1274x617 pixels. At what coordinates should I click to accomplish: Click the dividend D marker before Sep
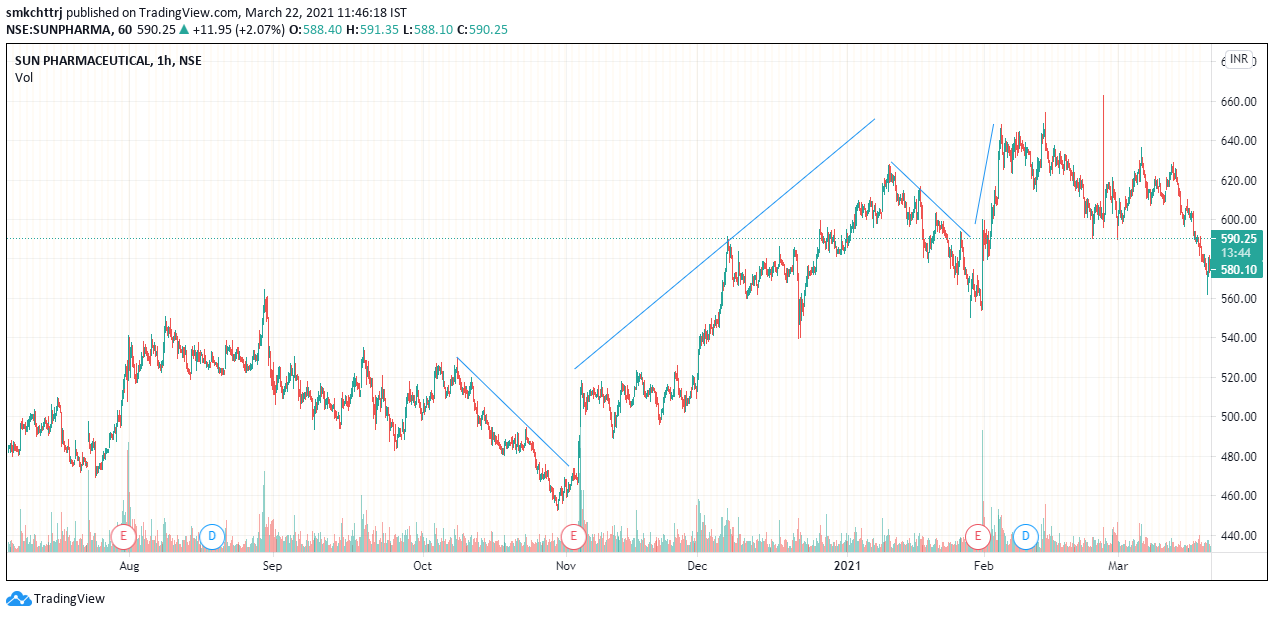pyautogui.click(x=211, y=536)
